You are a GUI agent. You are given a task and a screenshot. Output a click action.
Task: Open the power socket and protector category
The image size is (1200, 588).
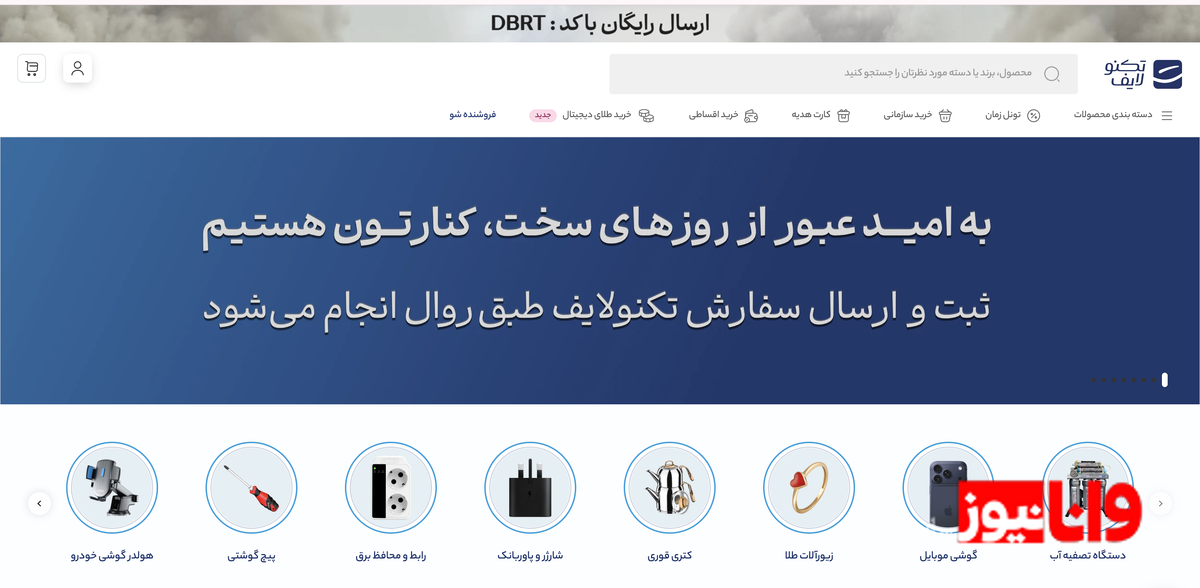(390, 488)
